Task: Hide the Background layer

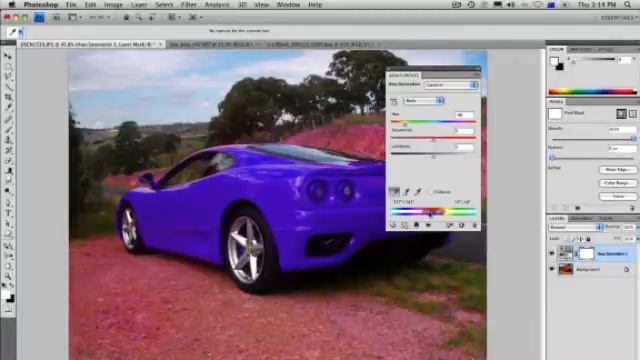Action: pyautogui.click(x=552, y=269)
